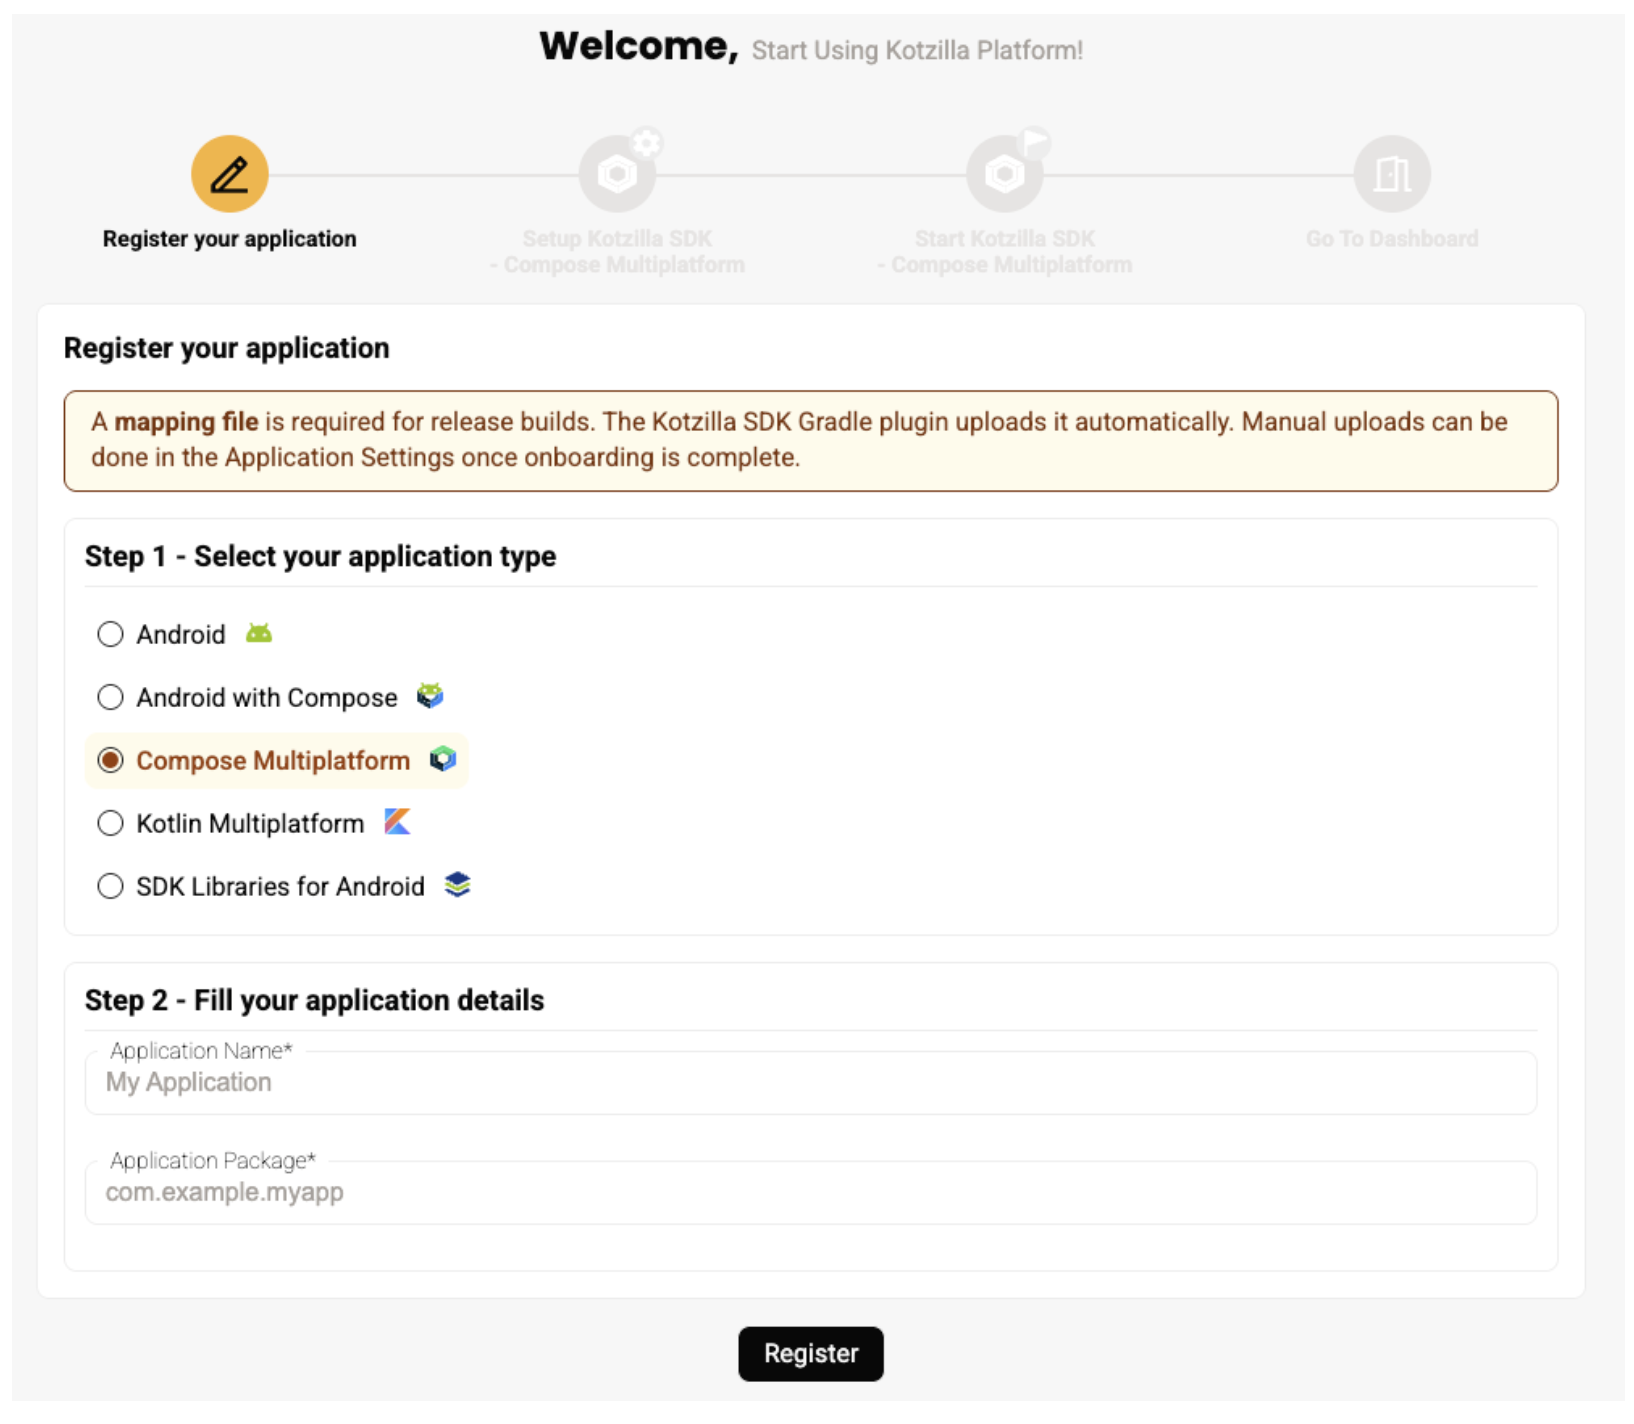Click the SDK Libraries stacked layers icon
Screen dimensions: 1634x1424
point(457,885)
